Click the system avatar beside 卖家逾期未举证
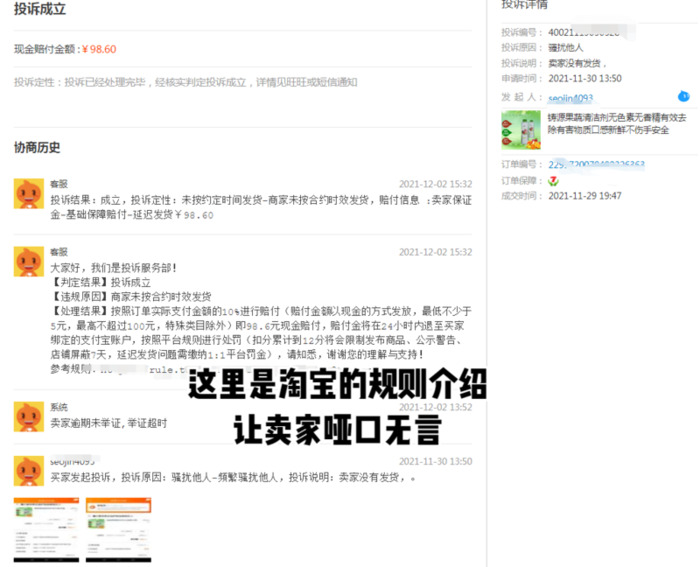The height and width of the screenshot is (567, 700). click(x=29, y=417)
